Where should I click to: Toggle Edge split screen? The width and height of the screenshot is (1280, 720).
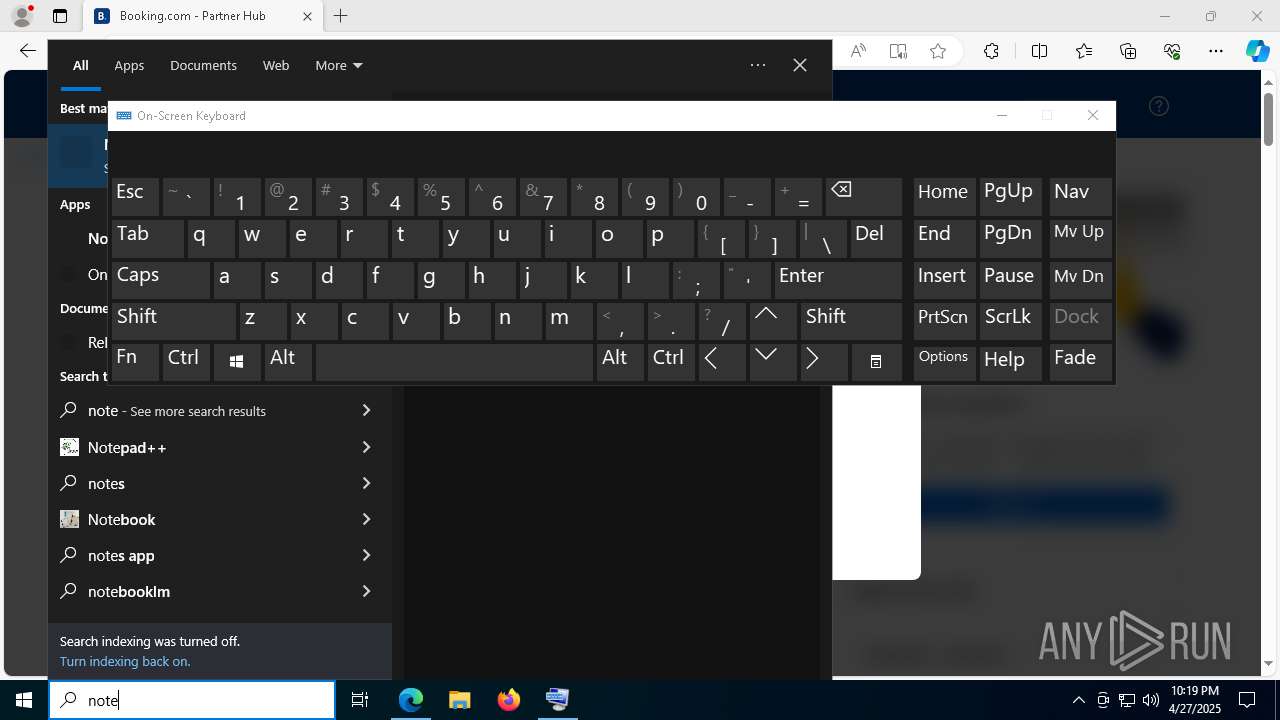tap(1039, 51)
